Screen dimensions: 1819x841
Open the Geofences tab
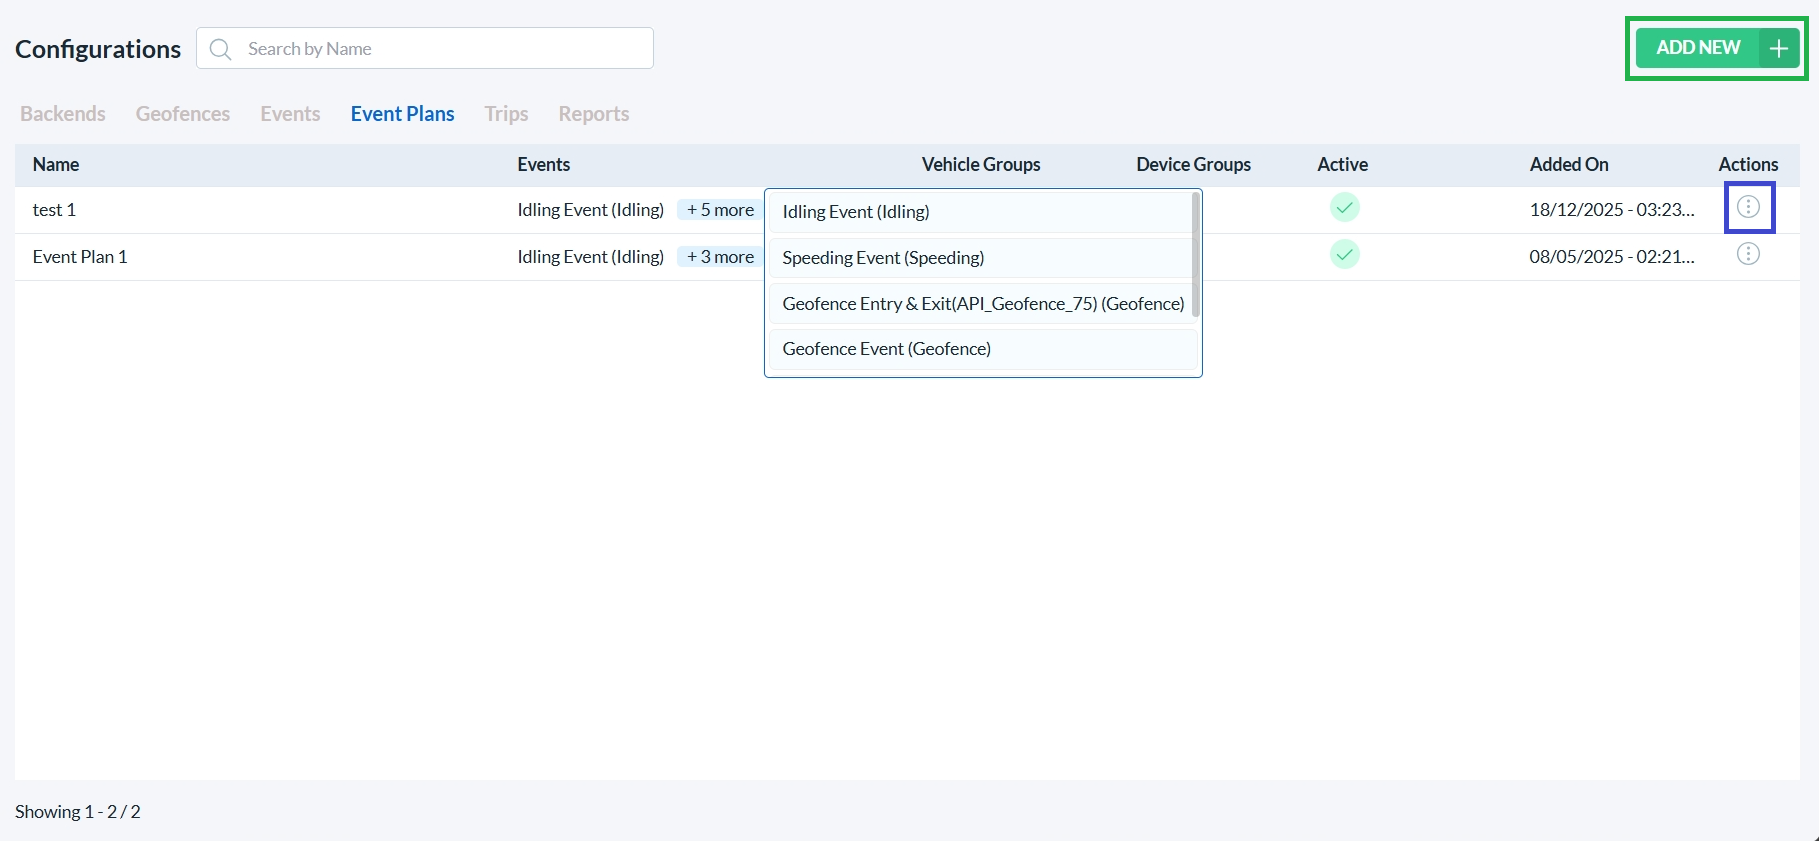tap(183, 114)
